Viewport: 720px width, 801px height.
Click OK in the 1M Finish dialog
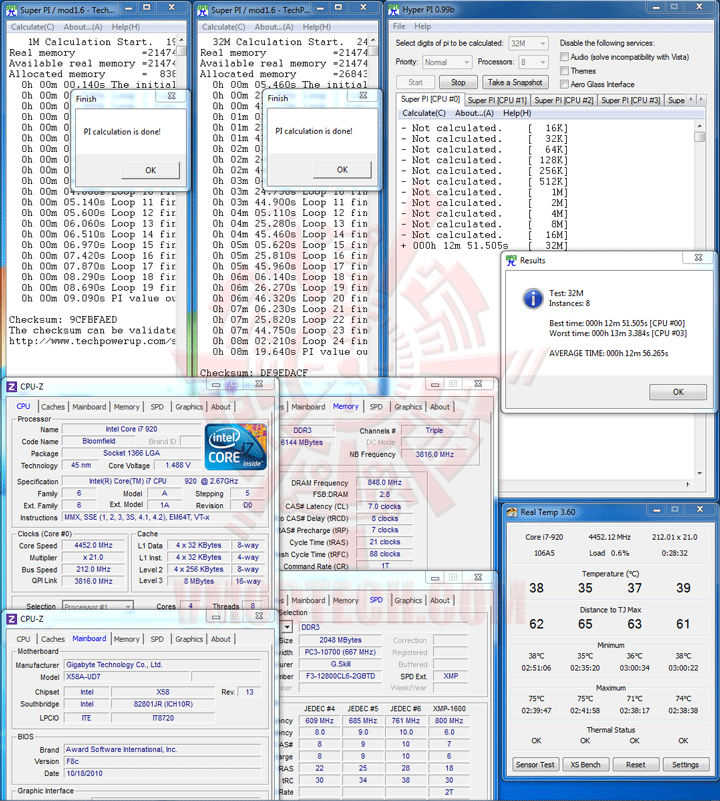tap(151, 170)
